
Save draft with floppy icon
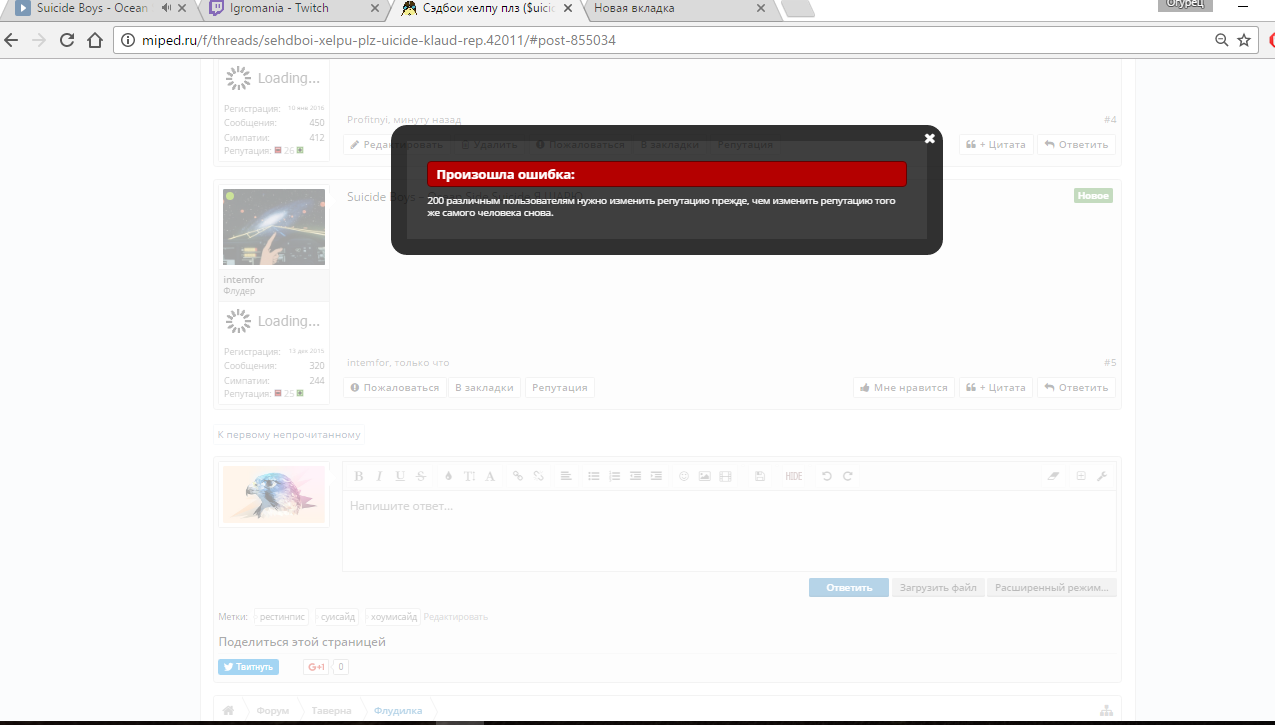coord(760,476)
